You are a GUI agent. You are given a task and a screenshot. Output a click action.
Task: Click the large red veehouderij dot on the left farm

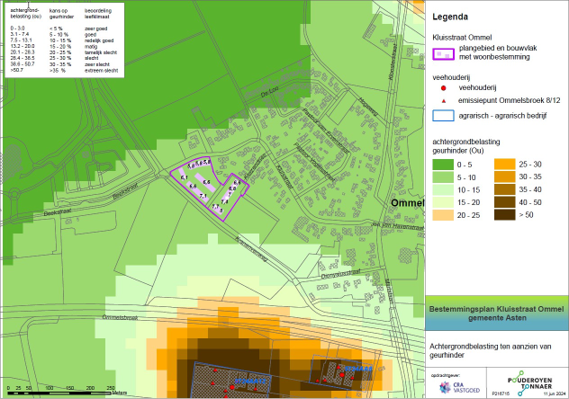(232, 387)
